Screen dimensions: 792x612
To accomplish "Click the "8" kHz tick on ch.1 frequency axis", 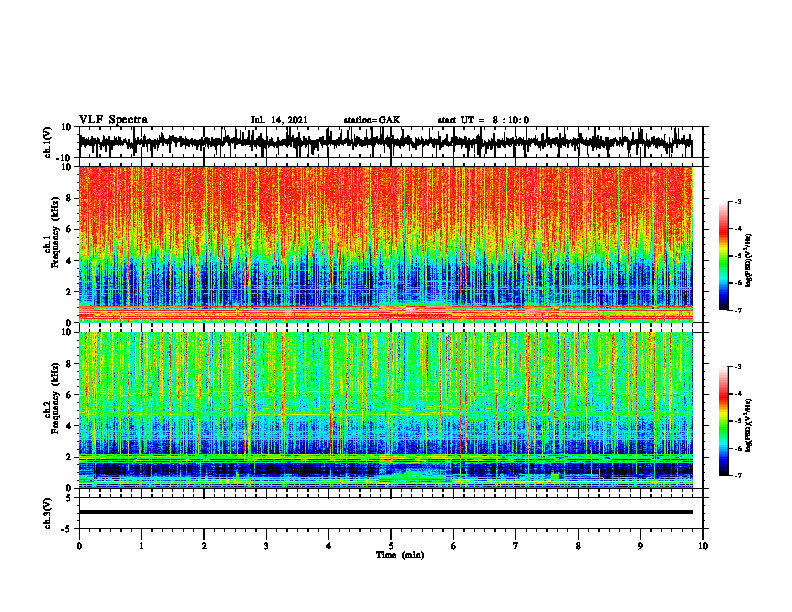I will (x=70, y=198).
